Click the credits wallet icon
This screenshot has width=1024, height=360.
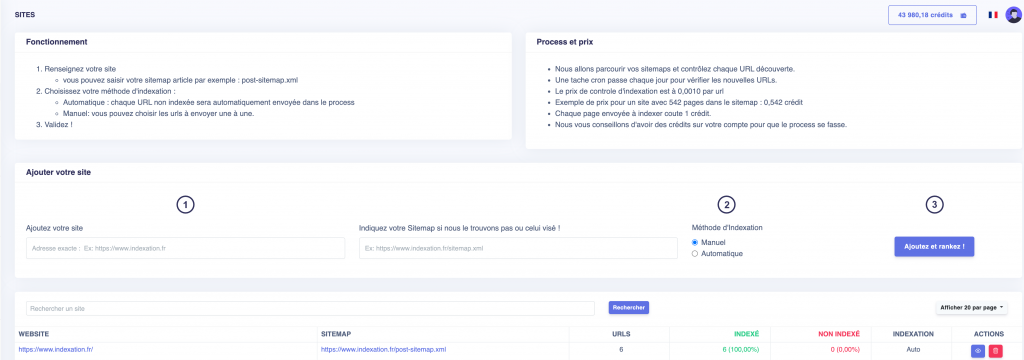point(963,15)
